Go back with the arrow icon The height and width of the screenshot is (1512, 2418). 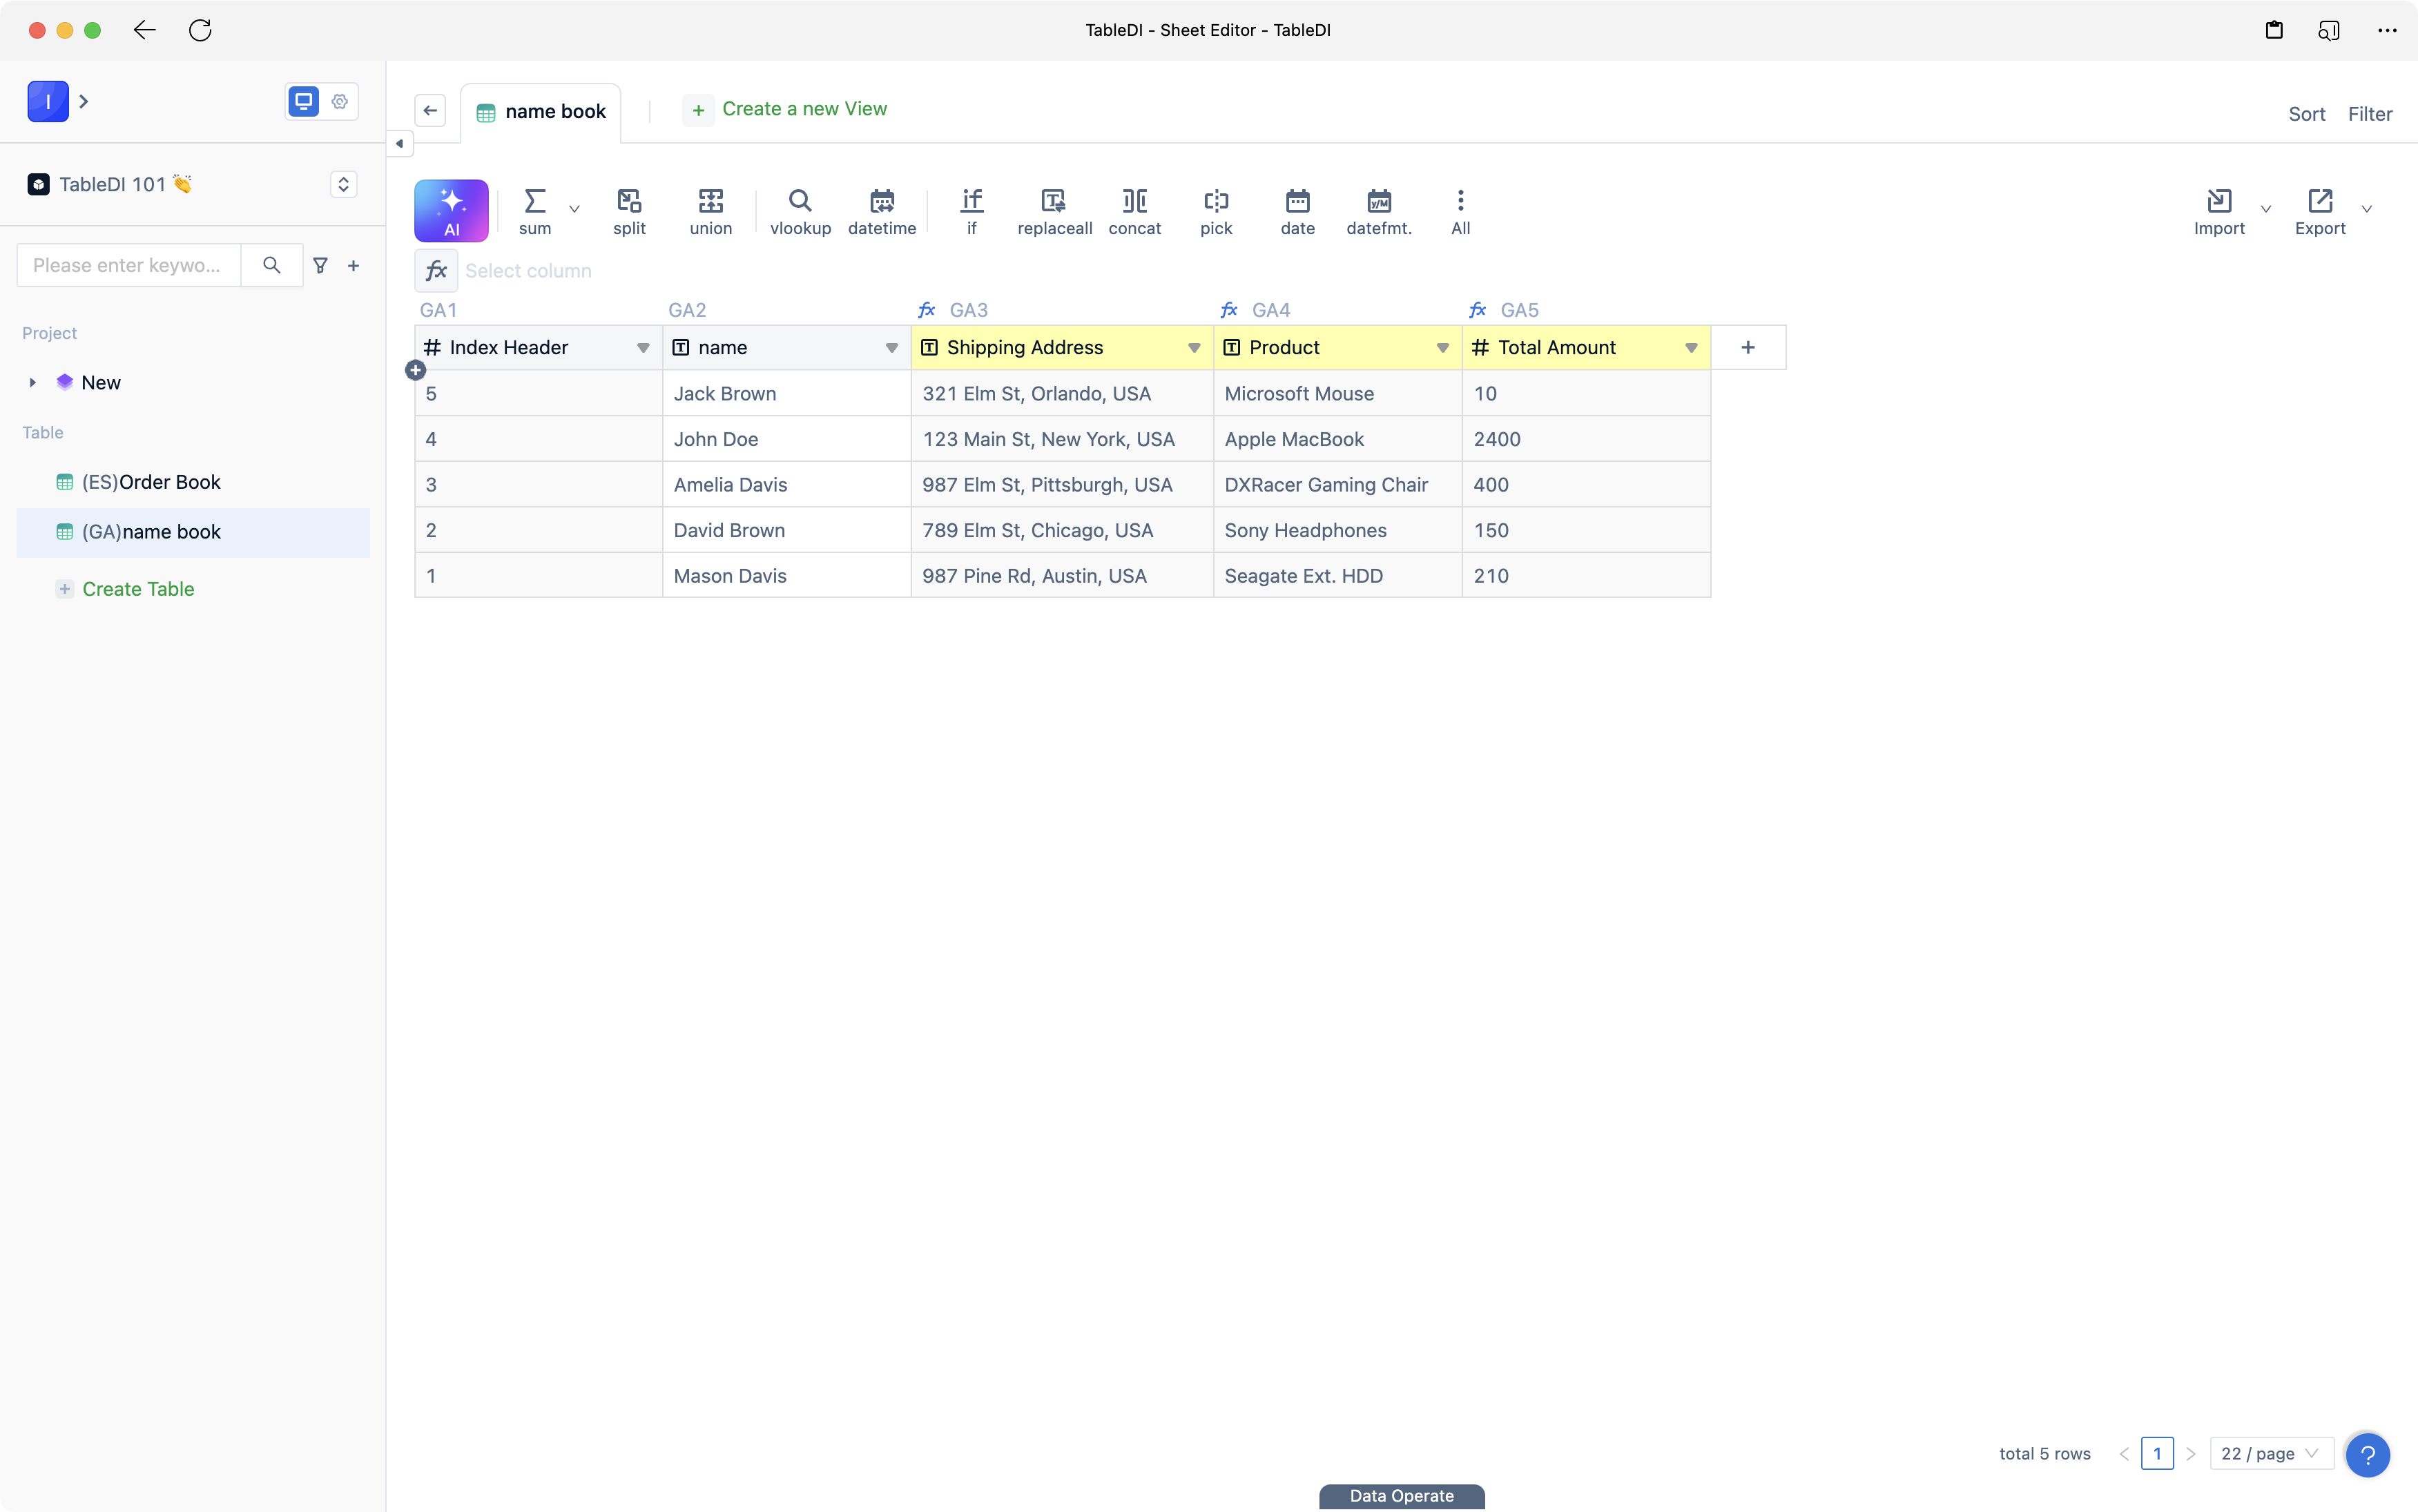click(145, 30)
